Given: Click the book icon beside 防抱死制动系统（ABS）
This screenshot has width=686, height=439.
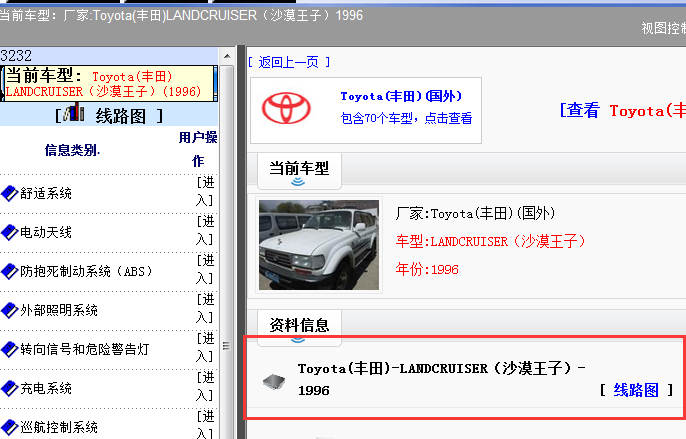Looking at the screenshot, I should click(9, 271).
